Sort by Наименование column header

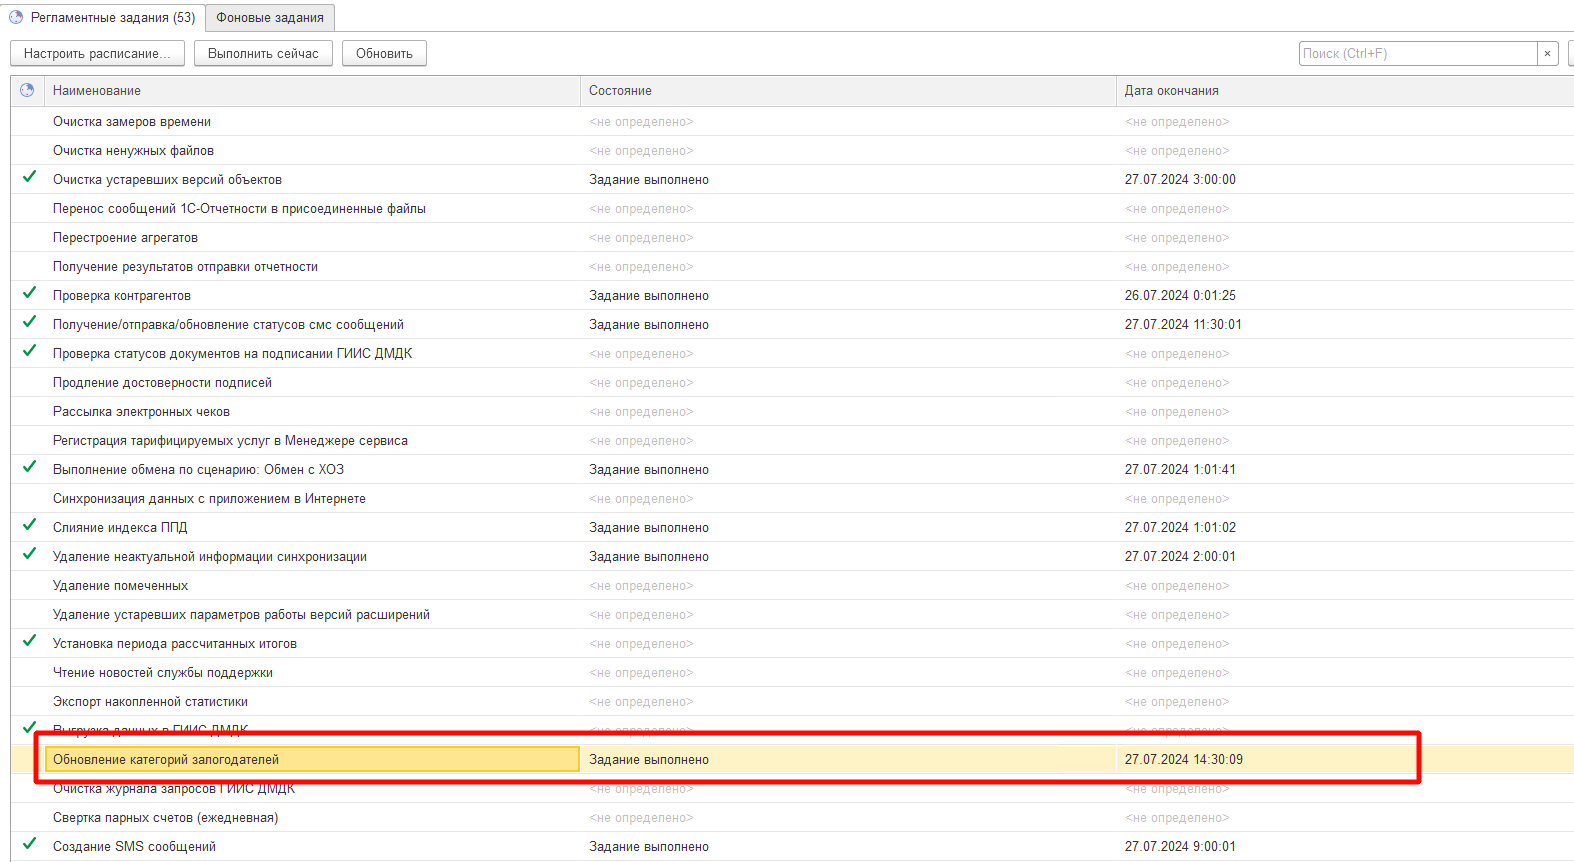tap(312, 90)
